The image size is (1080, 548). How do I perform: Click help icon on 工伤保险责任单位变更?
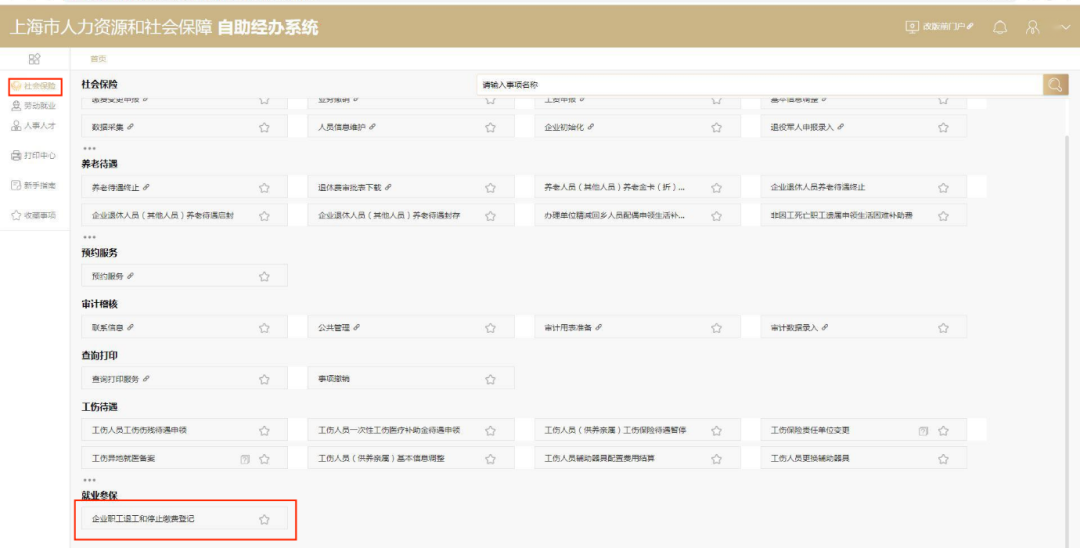(x=923, y=431)
